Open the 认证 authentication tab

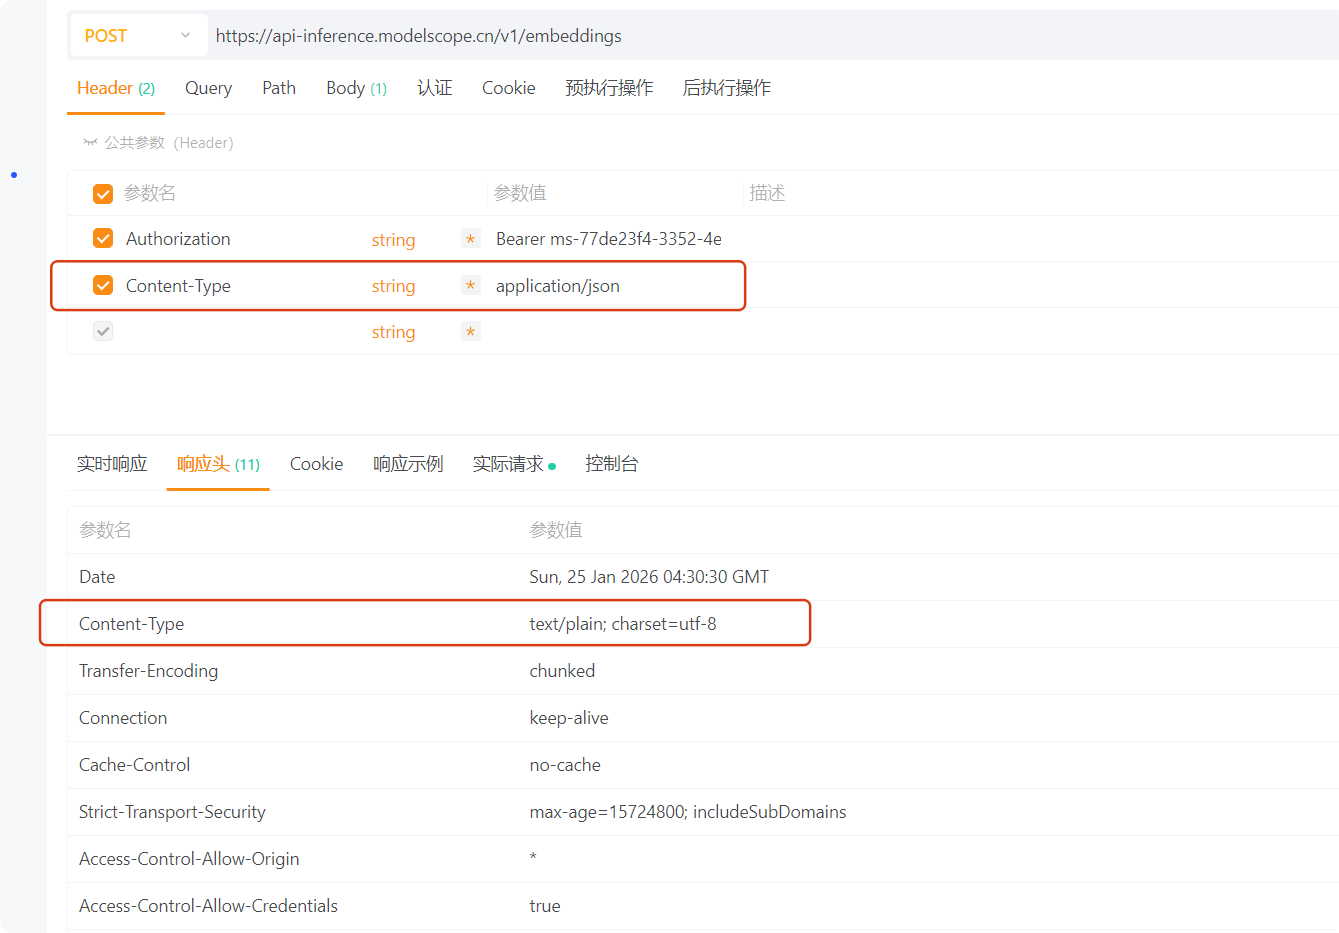pyautogui.click(x=435, y=88)
